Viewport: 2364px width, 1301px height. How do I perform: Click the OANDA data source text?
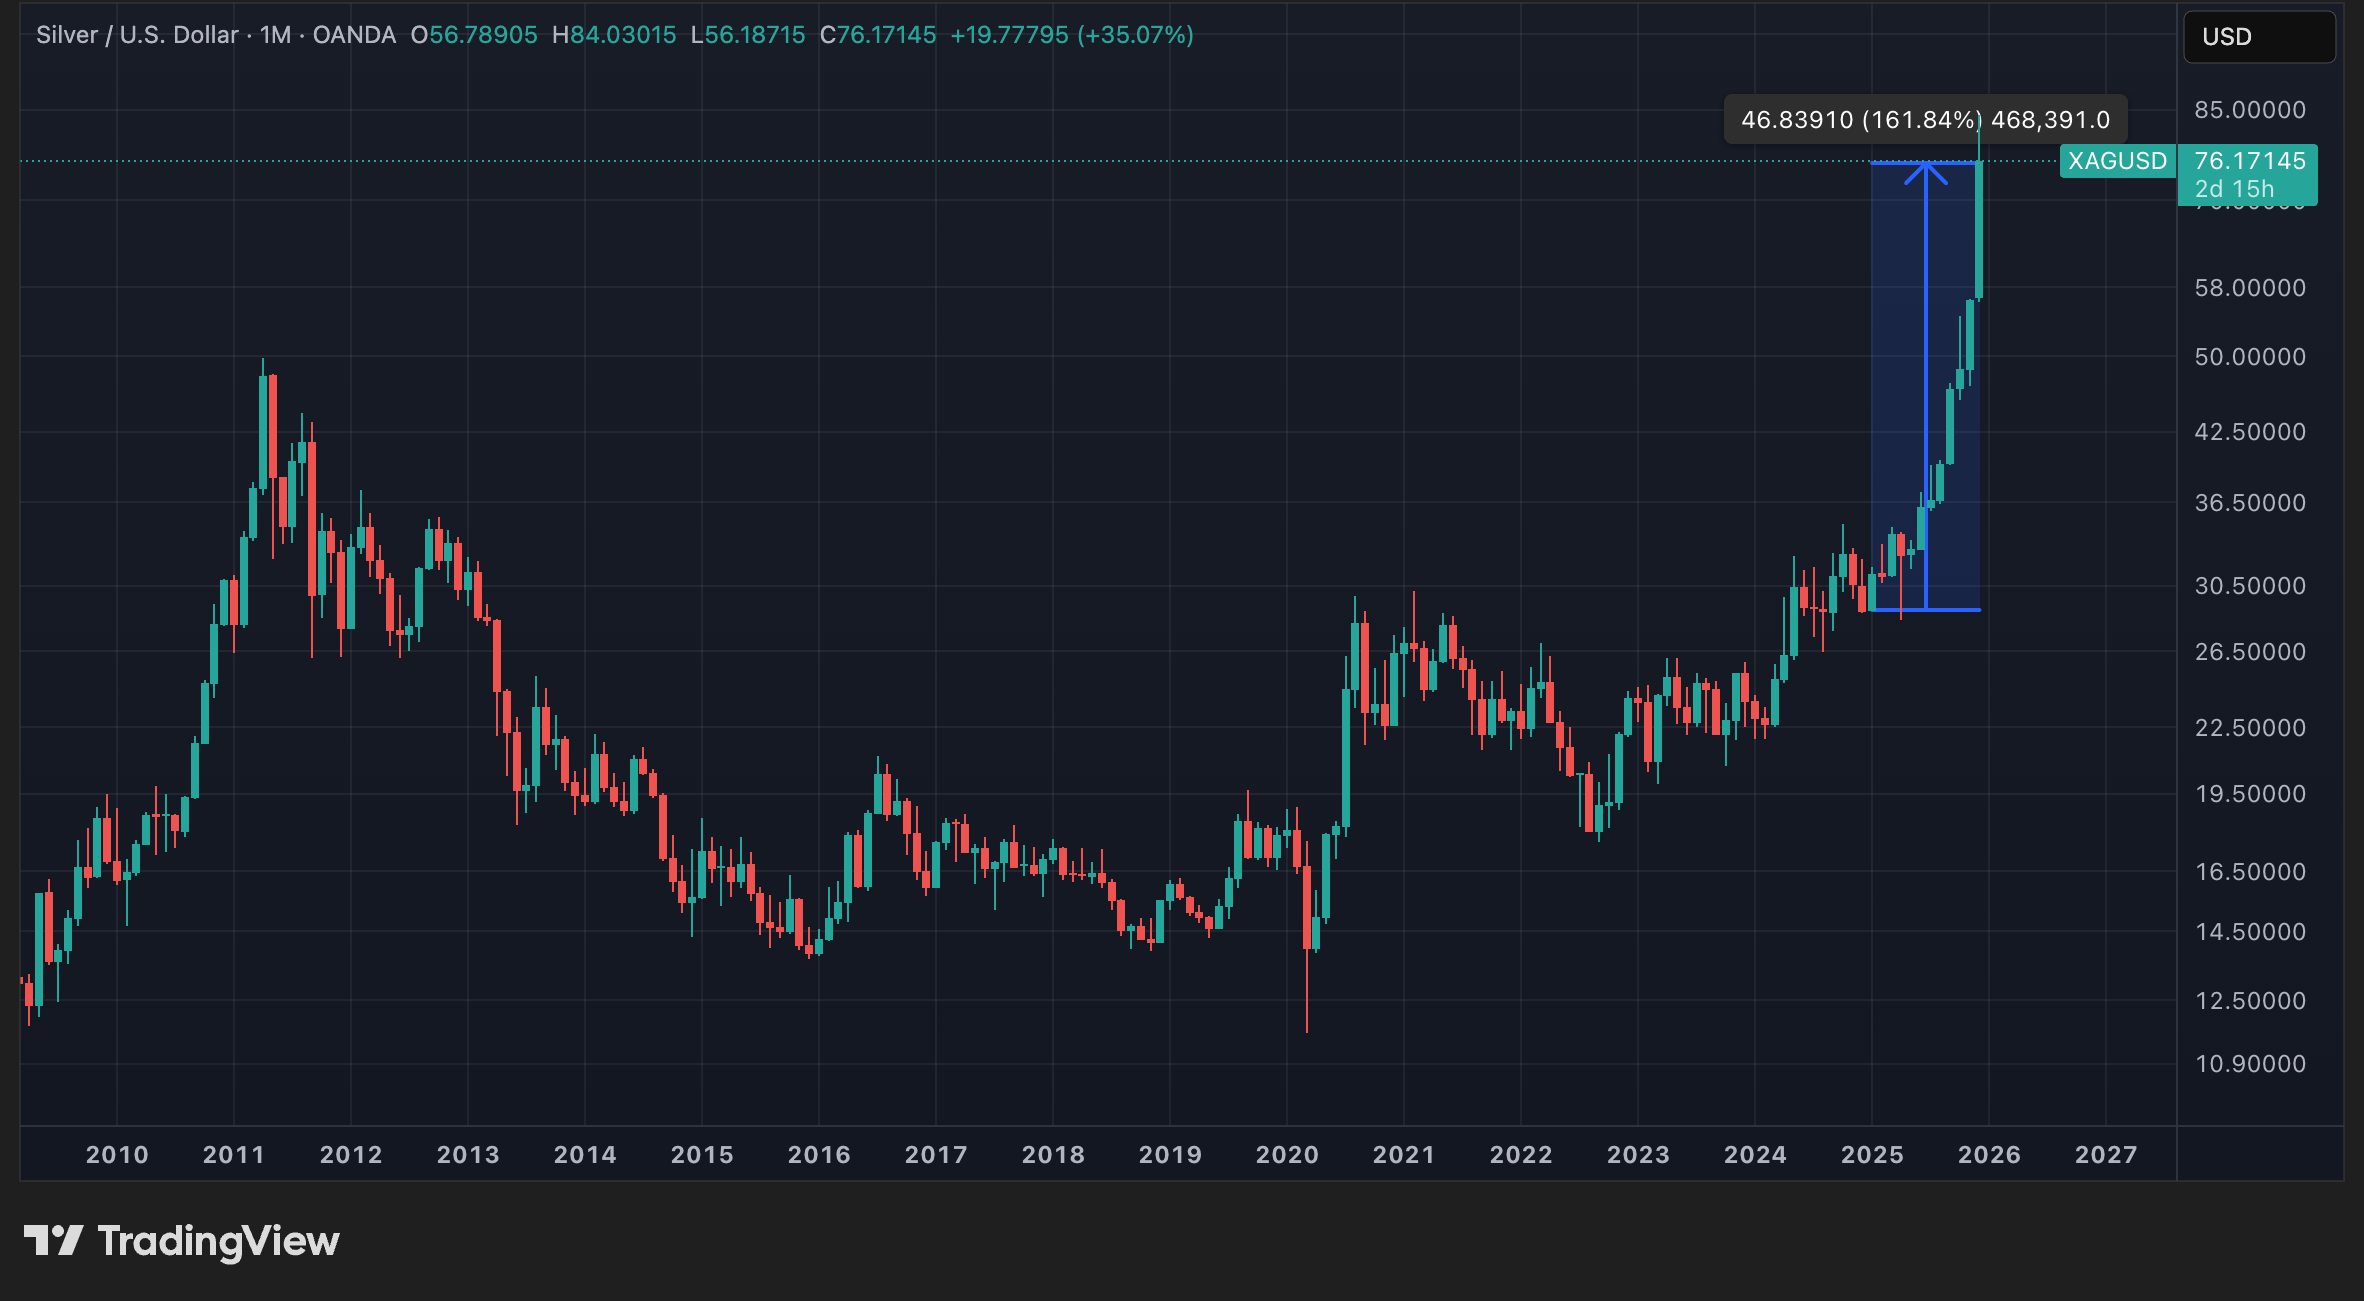pos(354,35)
